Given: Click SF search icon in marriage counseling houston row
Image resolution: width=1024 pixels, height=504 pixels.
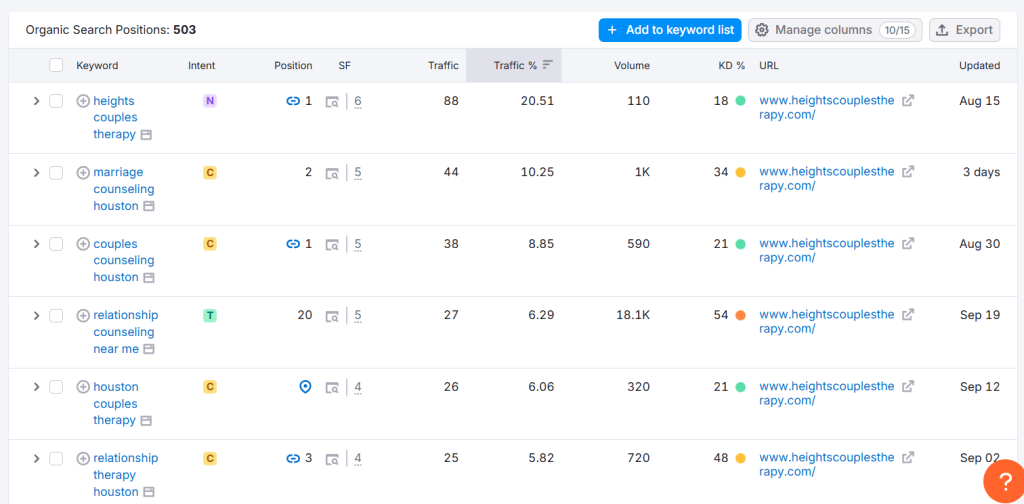Looking at the screenshot, I should 332,173.
